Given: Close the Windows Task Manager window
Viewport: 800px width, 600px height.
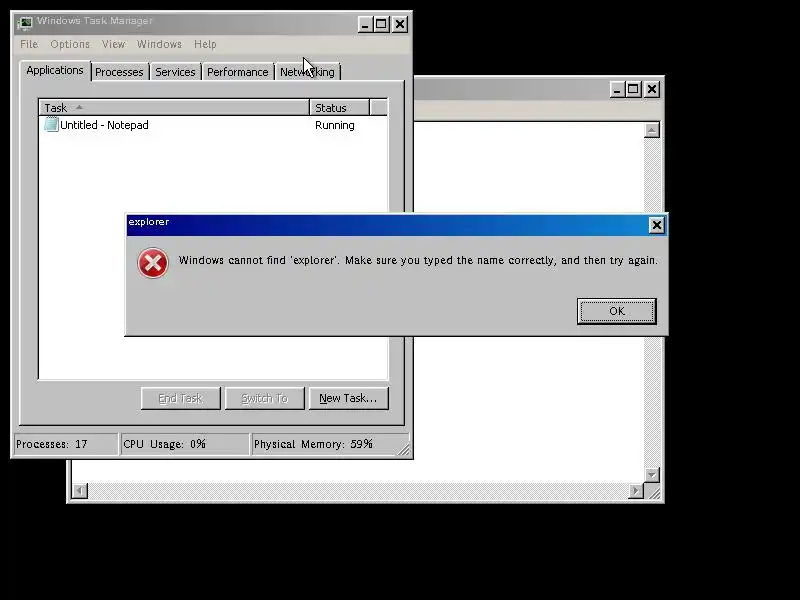Looking at the screenshot, I should [x=400, y=24].
